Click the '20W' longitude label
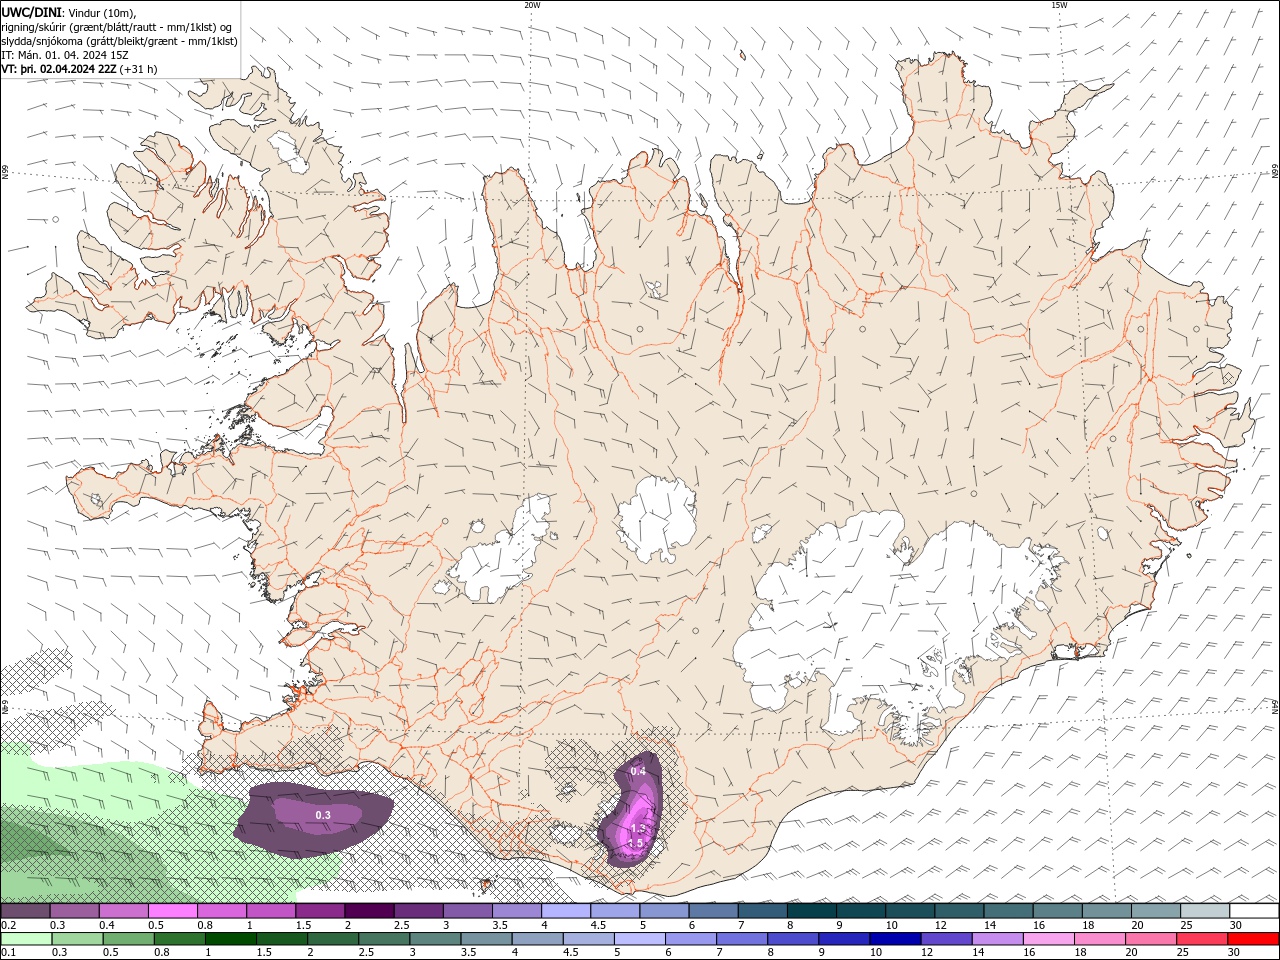This screenshot has height=960, width=1280. [532, 5]
